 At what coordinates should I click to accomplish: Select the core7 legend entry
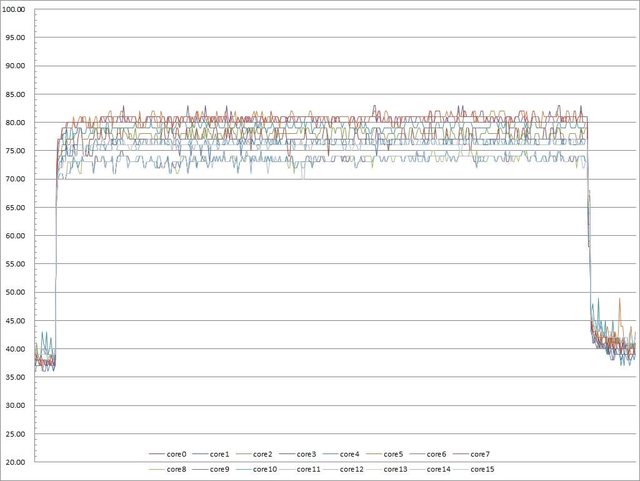[x=480, y=454]
